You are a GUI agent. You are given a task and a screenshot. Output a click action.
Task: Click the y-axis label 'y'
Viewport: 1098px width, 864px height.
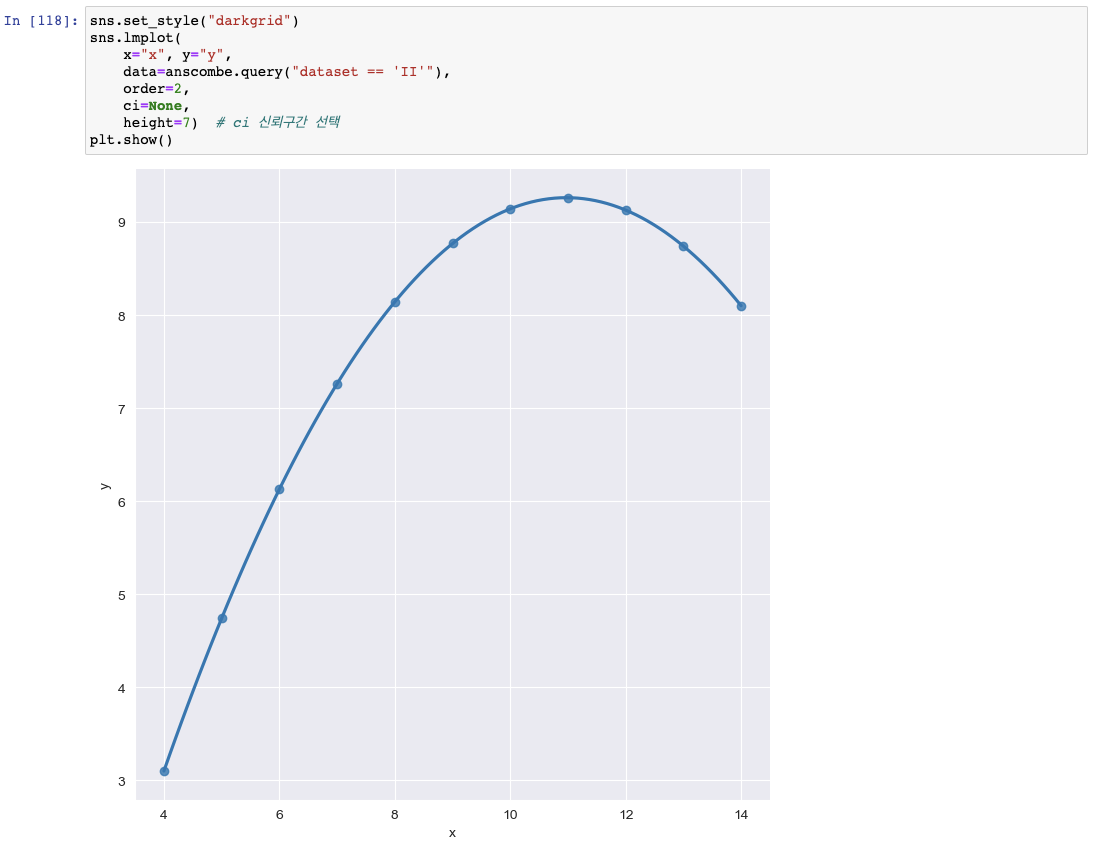(105, 485)
